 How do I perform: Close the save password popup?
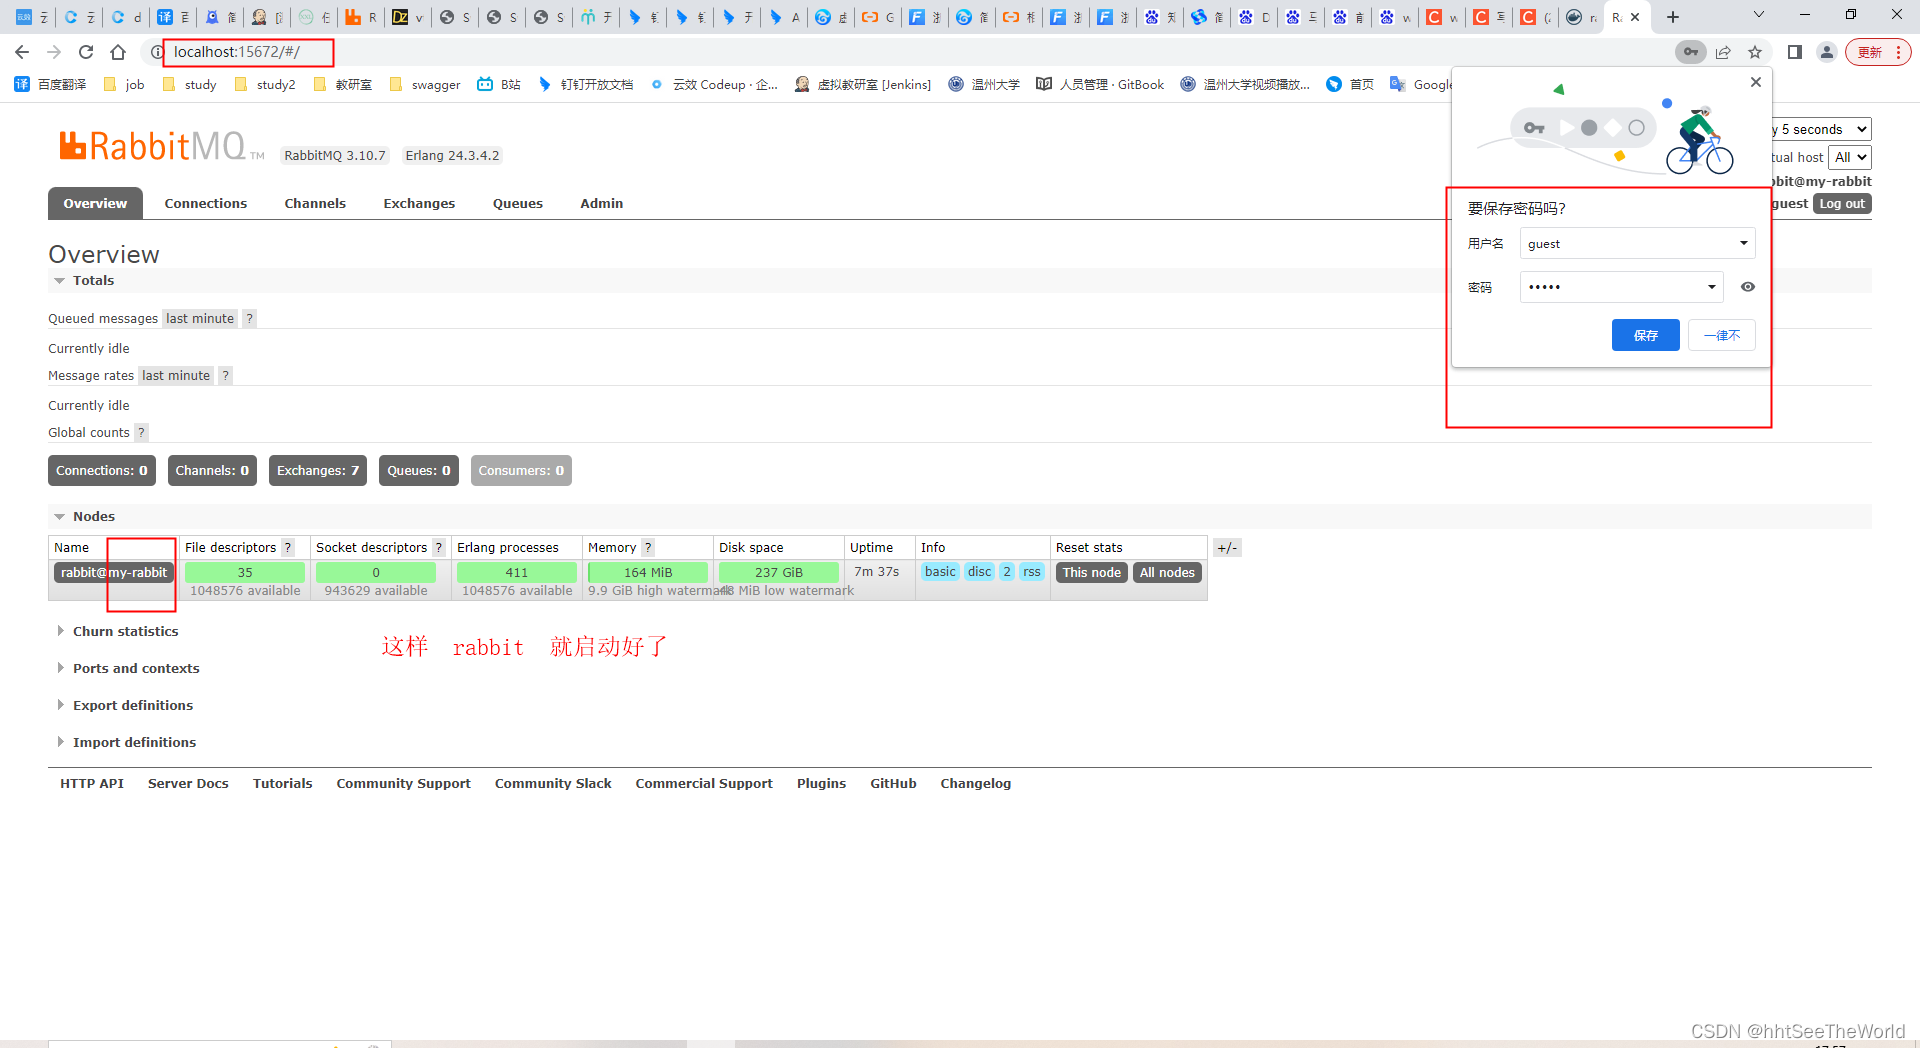1756,82
